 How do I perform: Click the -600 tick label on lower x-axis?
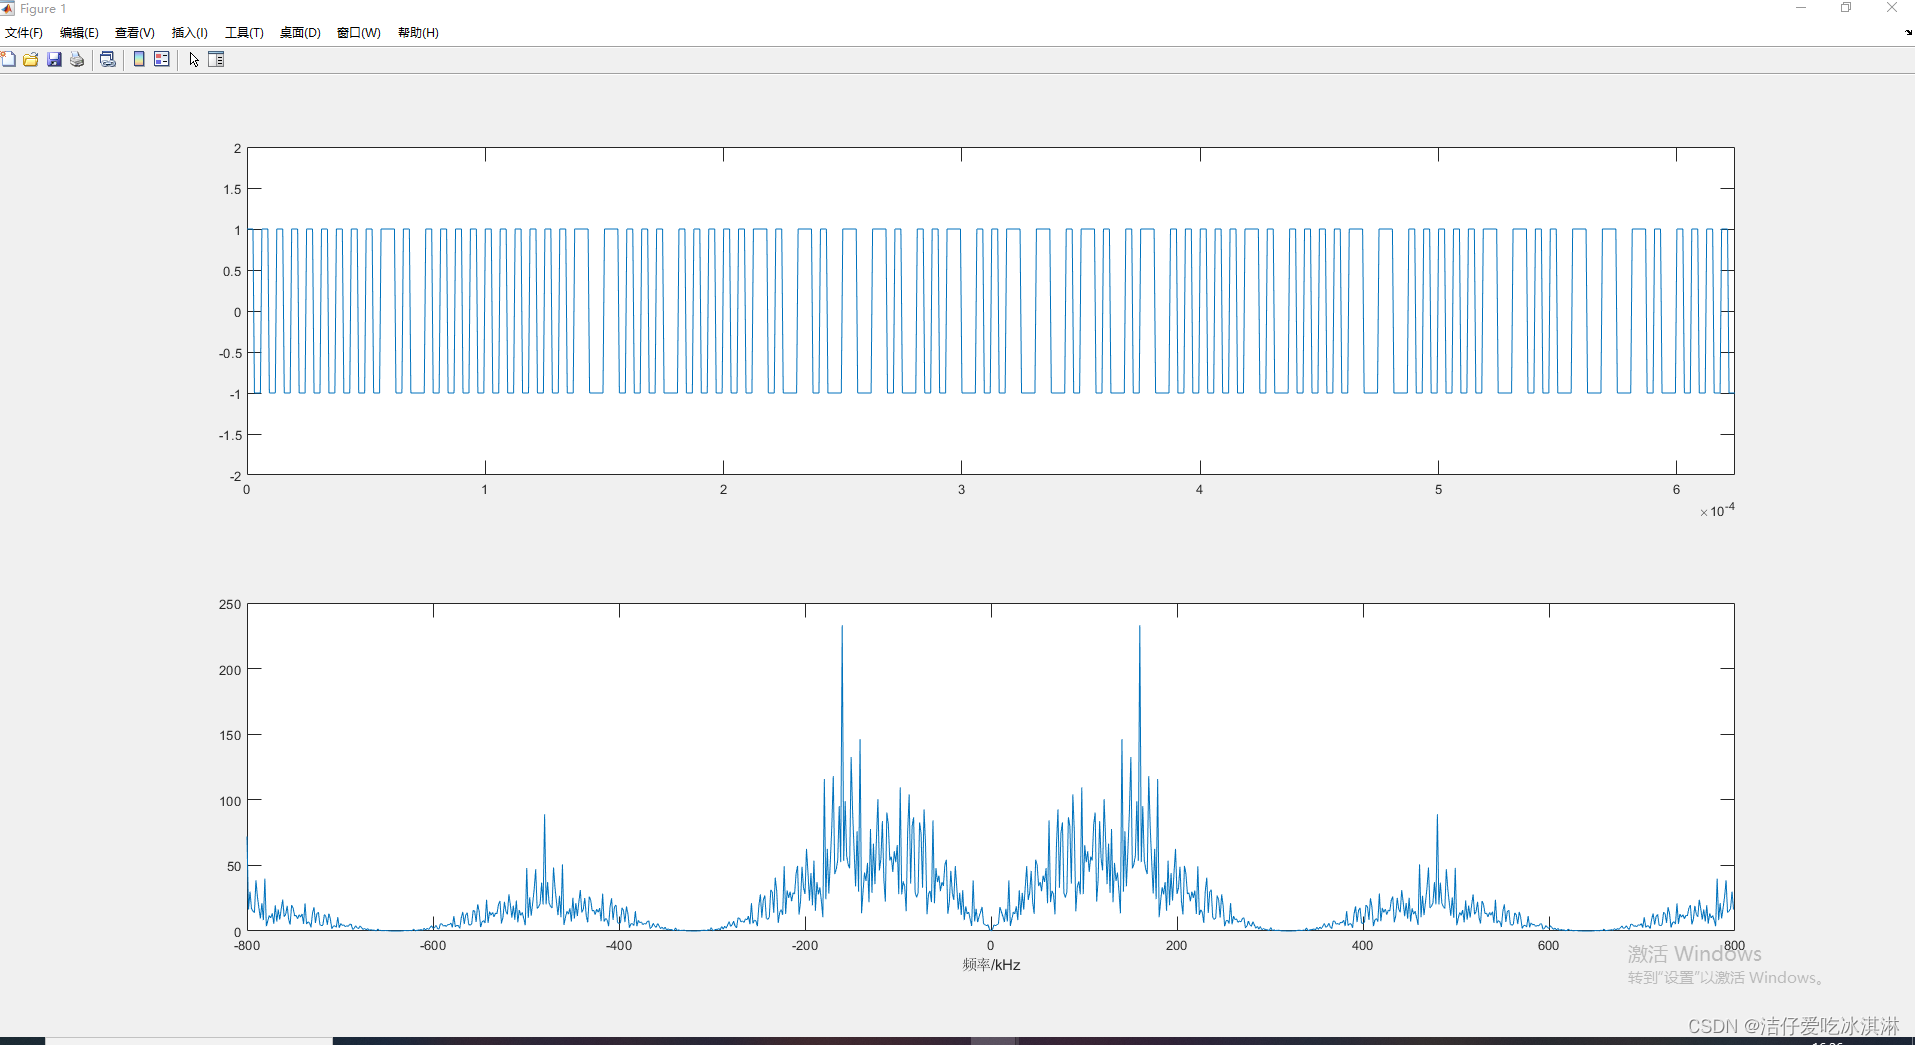(433, 946)
